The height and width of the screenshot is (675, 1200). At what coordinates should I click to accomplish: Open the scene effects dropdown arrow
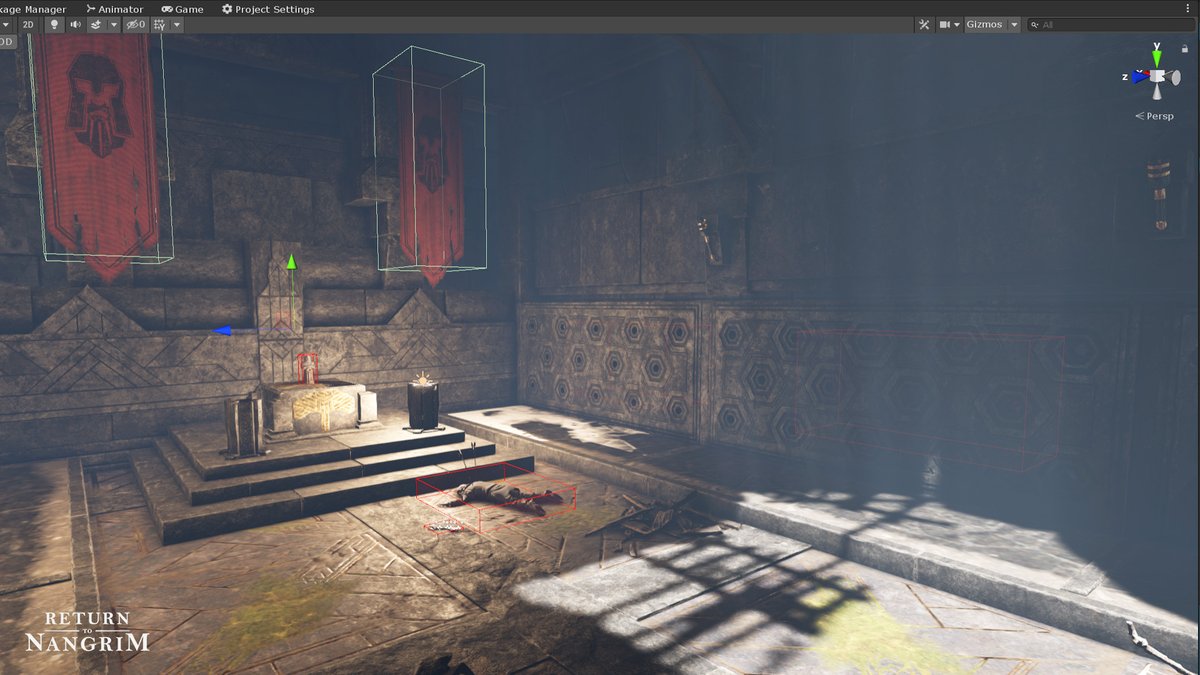(112, 24)
